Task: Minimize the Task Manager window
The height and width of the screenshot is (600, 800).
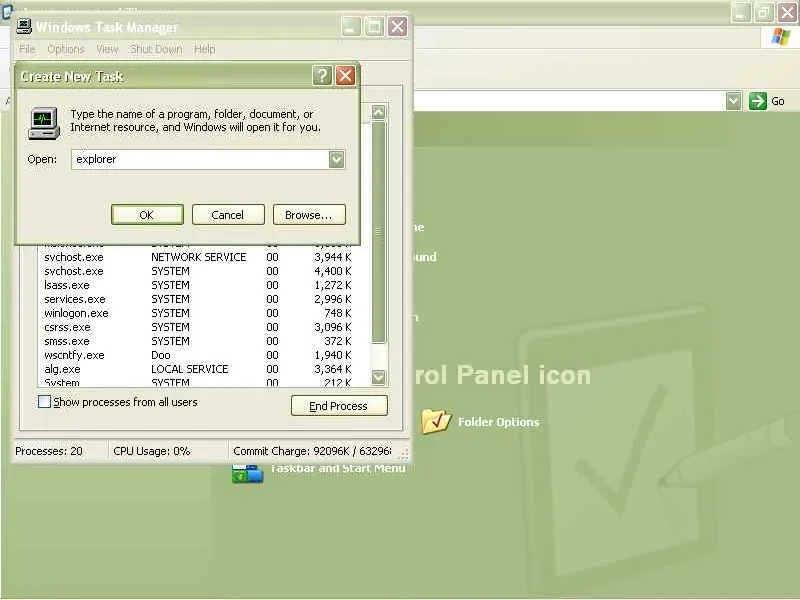Action: pyautogui.click(x=351, y=27)
